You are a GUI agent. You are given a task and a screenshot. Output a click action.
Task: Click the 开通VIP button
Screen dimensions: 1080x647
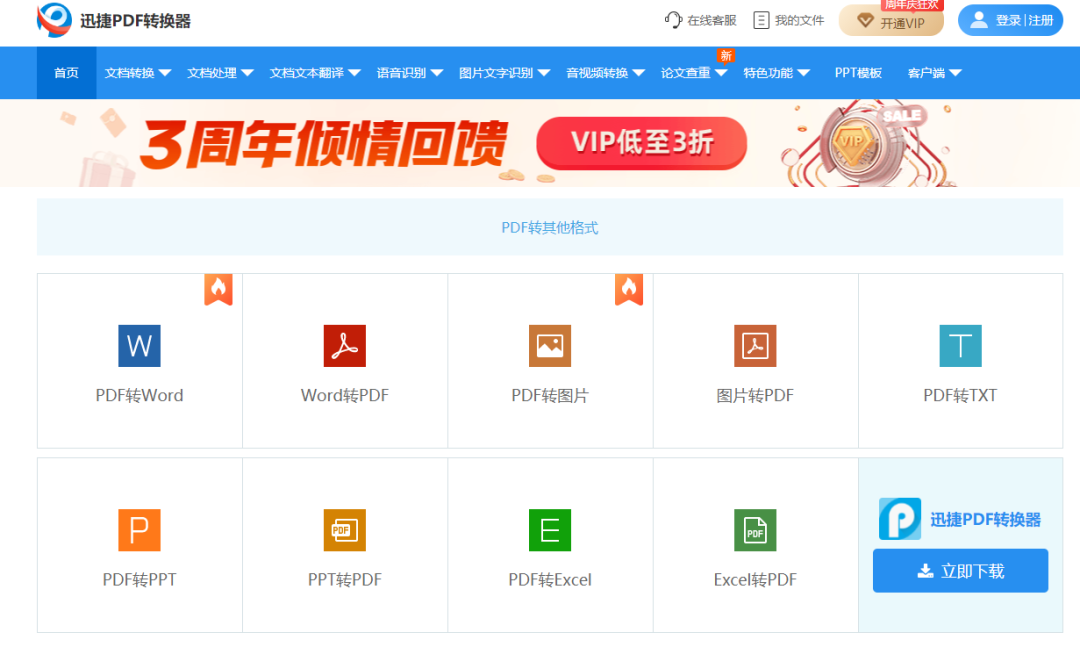[x=891, y=21]
